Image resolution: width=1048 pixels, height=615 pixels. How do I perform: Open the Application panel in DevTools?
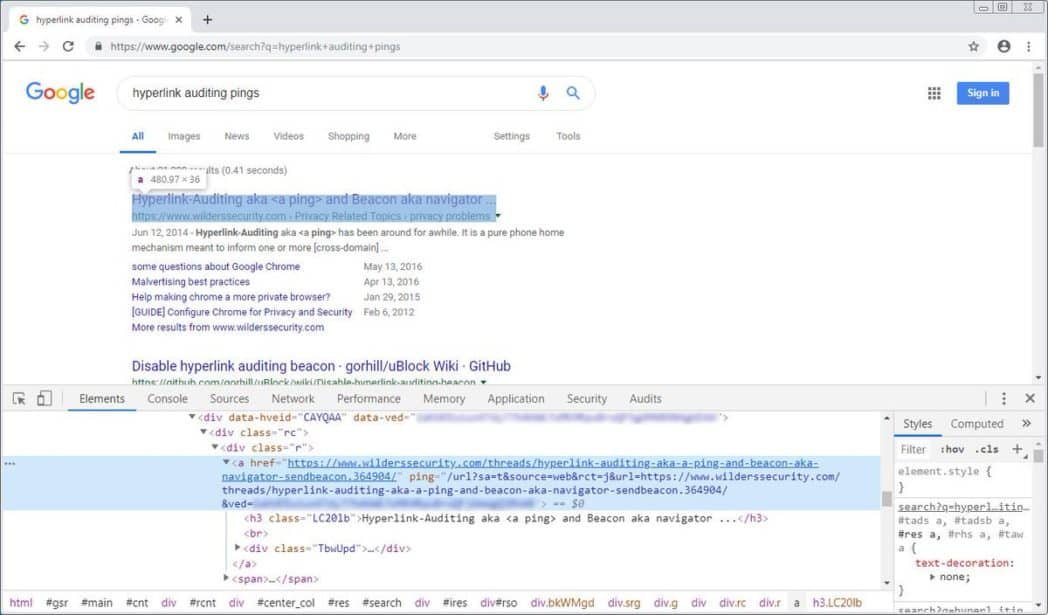515,398
